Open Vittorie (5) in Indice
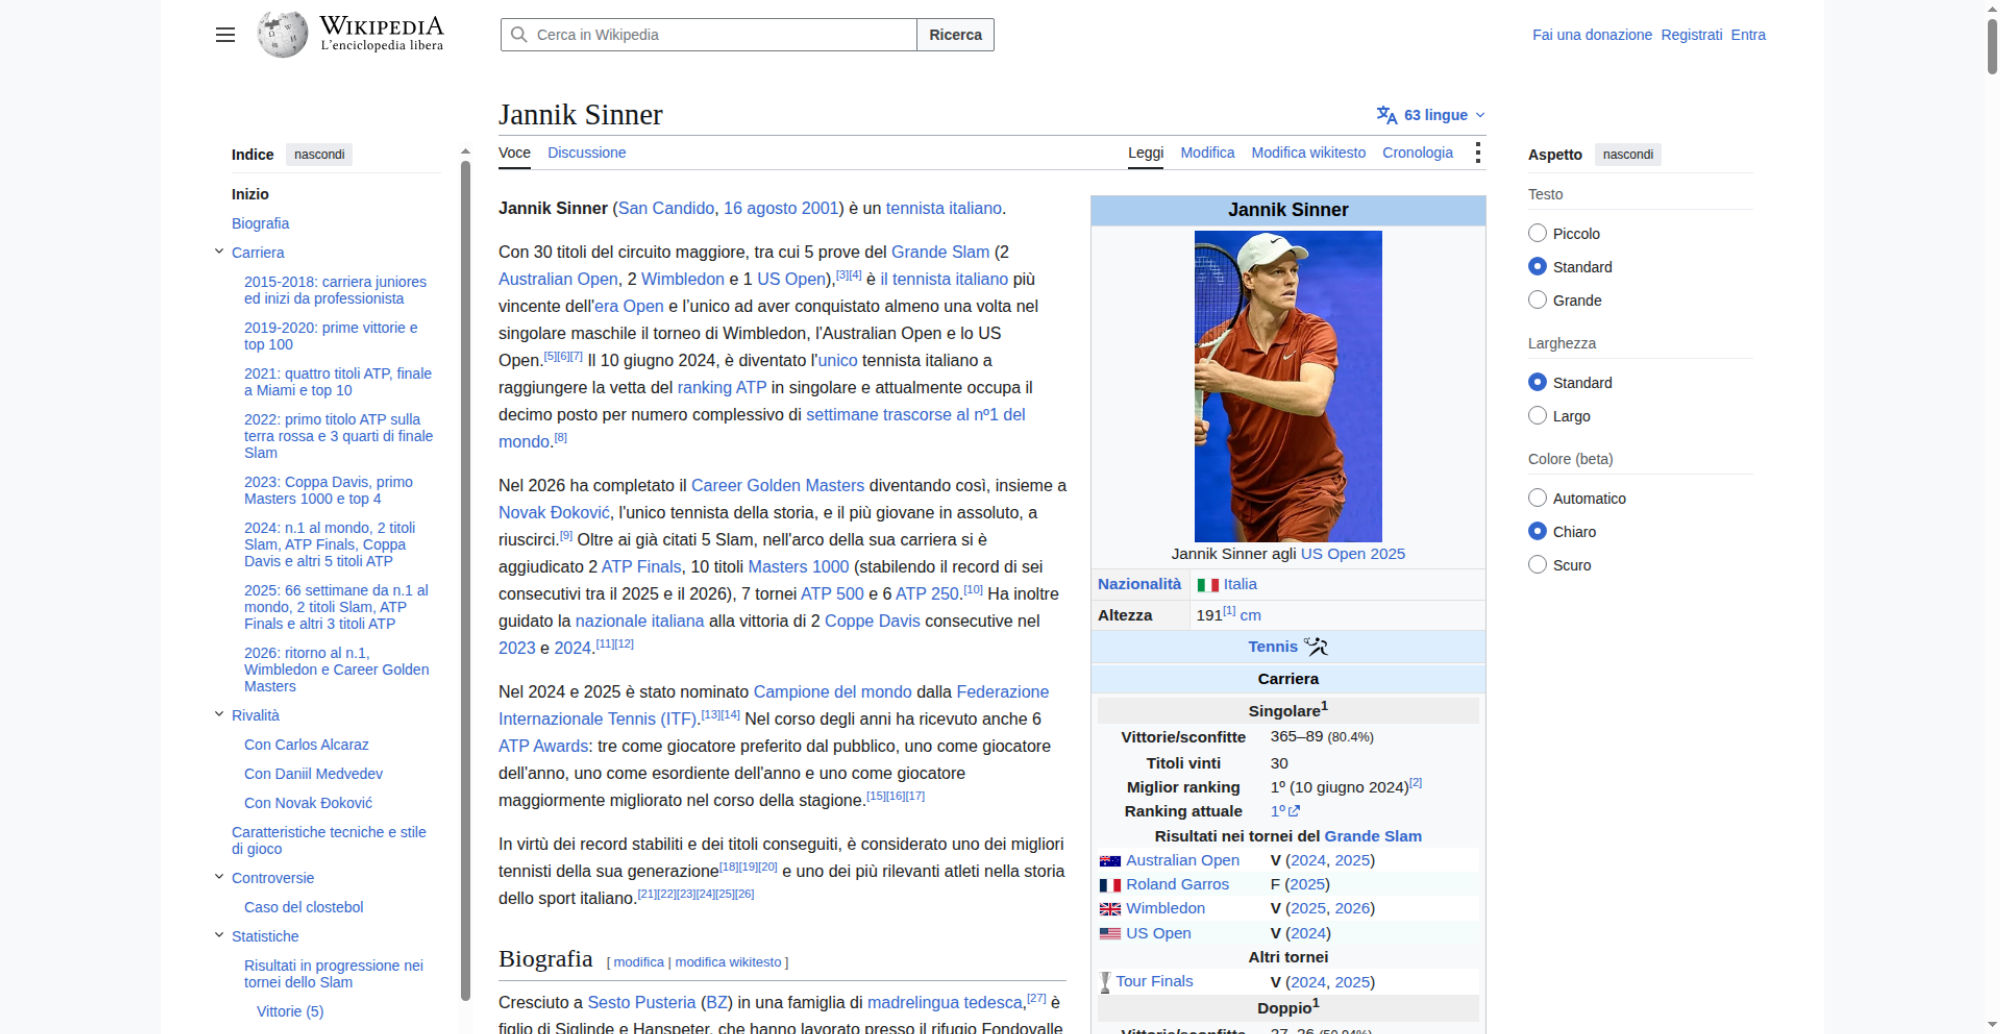The image size is (2000, 1034). point(290,1011)
